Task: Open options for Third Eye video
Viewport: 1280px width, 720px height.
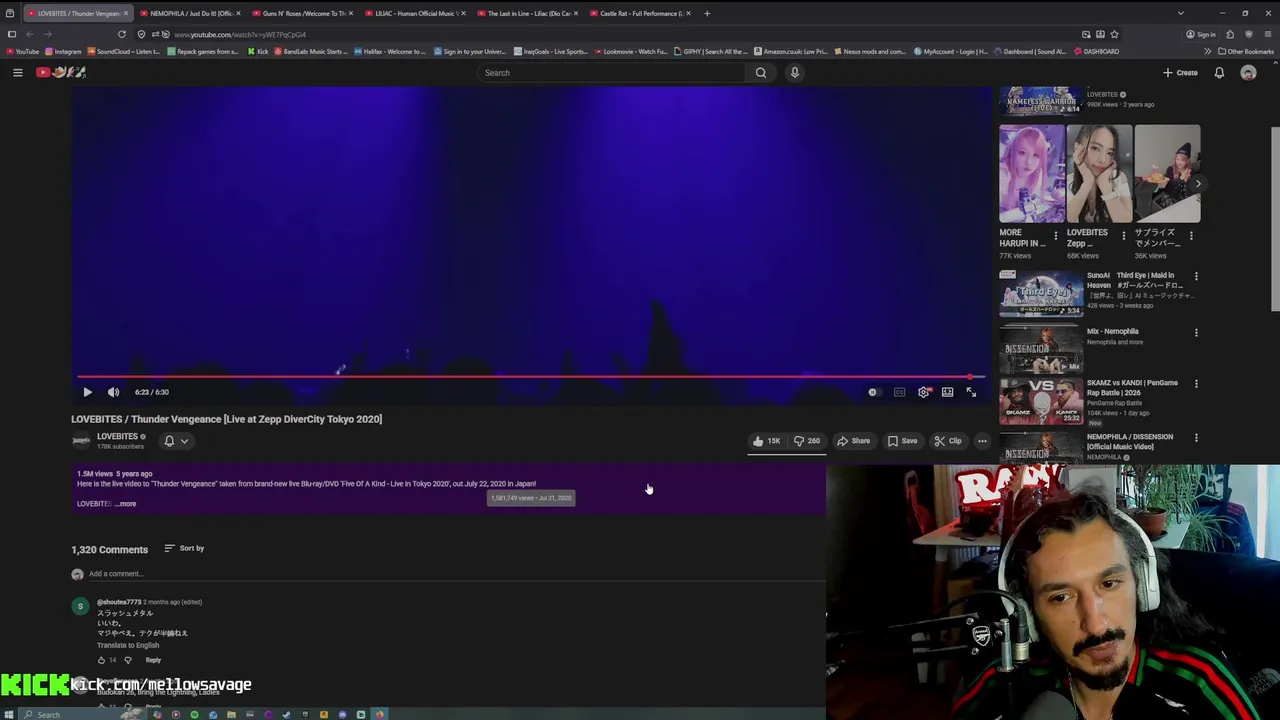Action: [1196, 276]
